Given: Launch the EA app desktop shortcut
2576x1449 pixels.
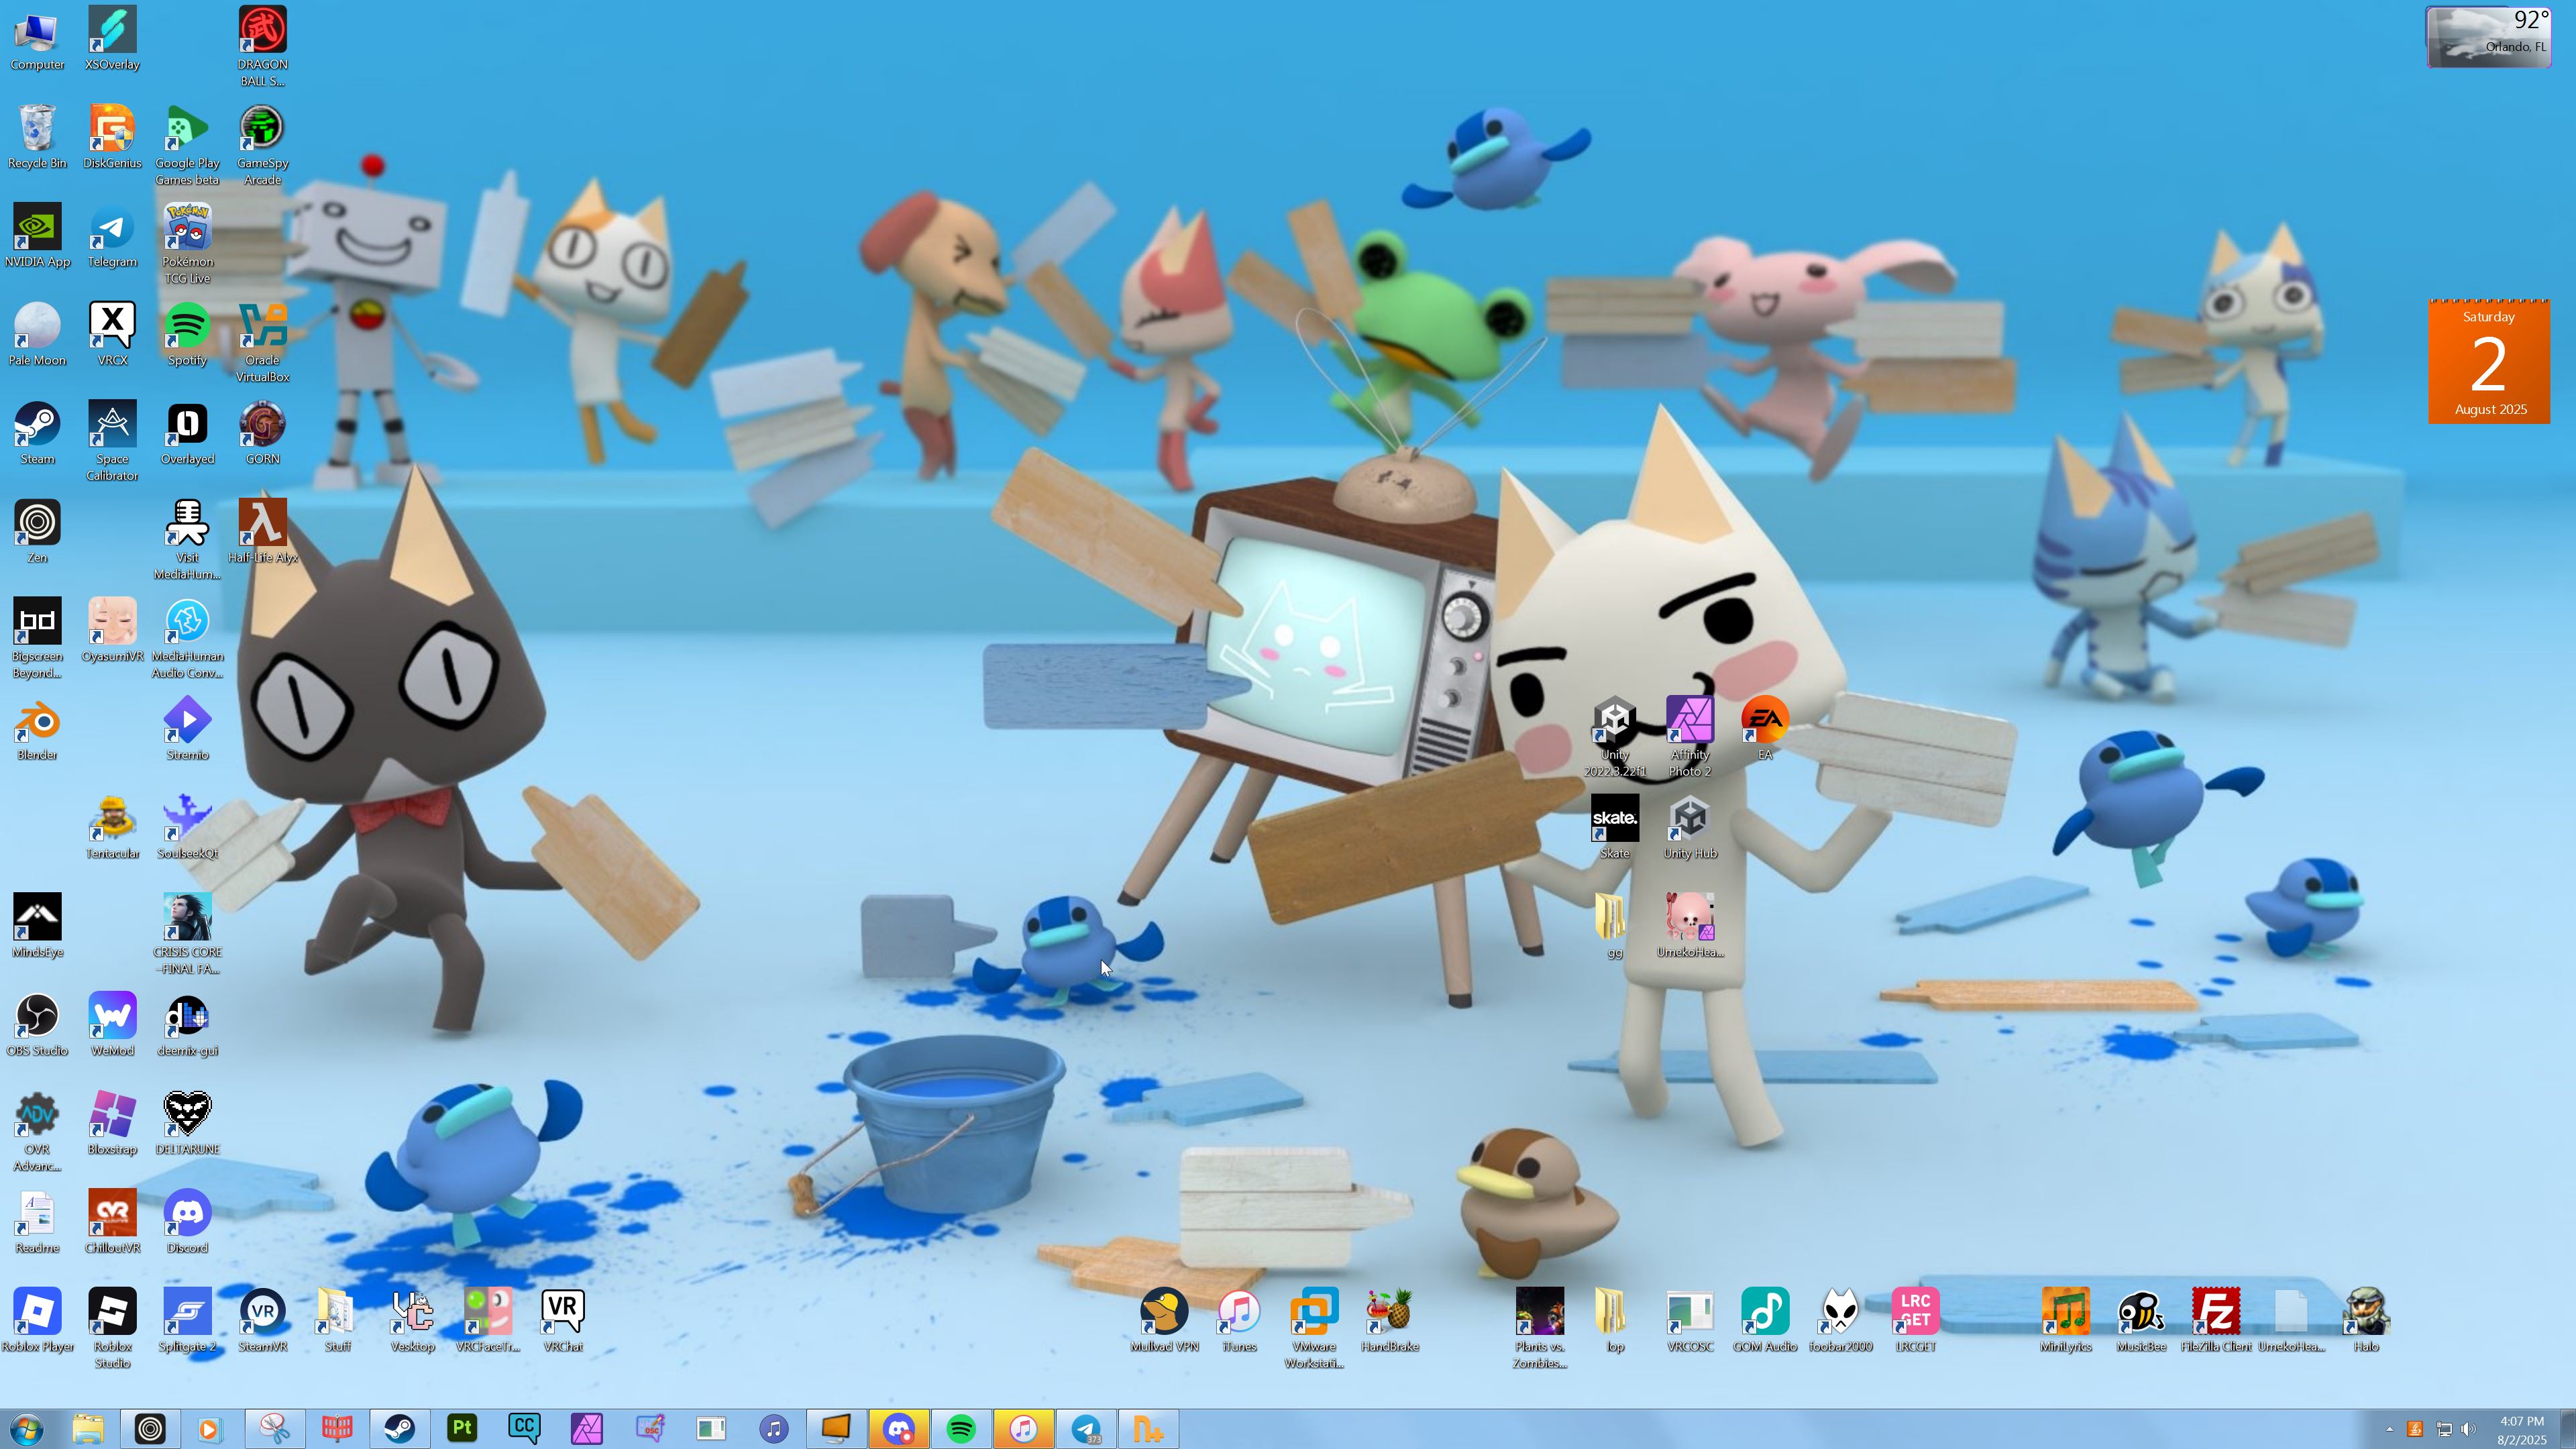Looking at the screenshot, I should tap(1765, 729).
